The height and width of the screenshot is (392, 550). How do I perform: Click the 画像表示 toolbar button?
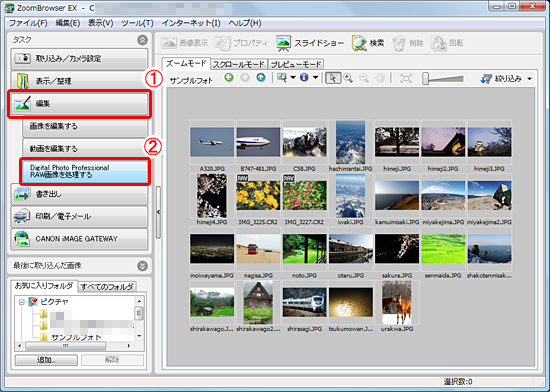tap(184, 43)
